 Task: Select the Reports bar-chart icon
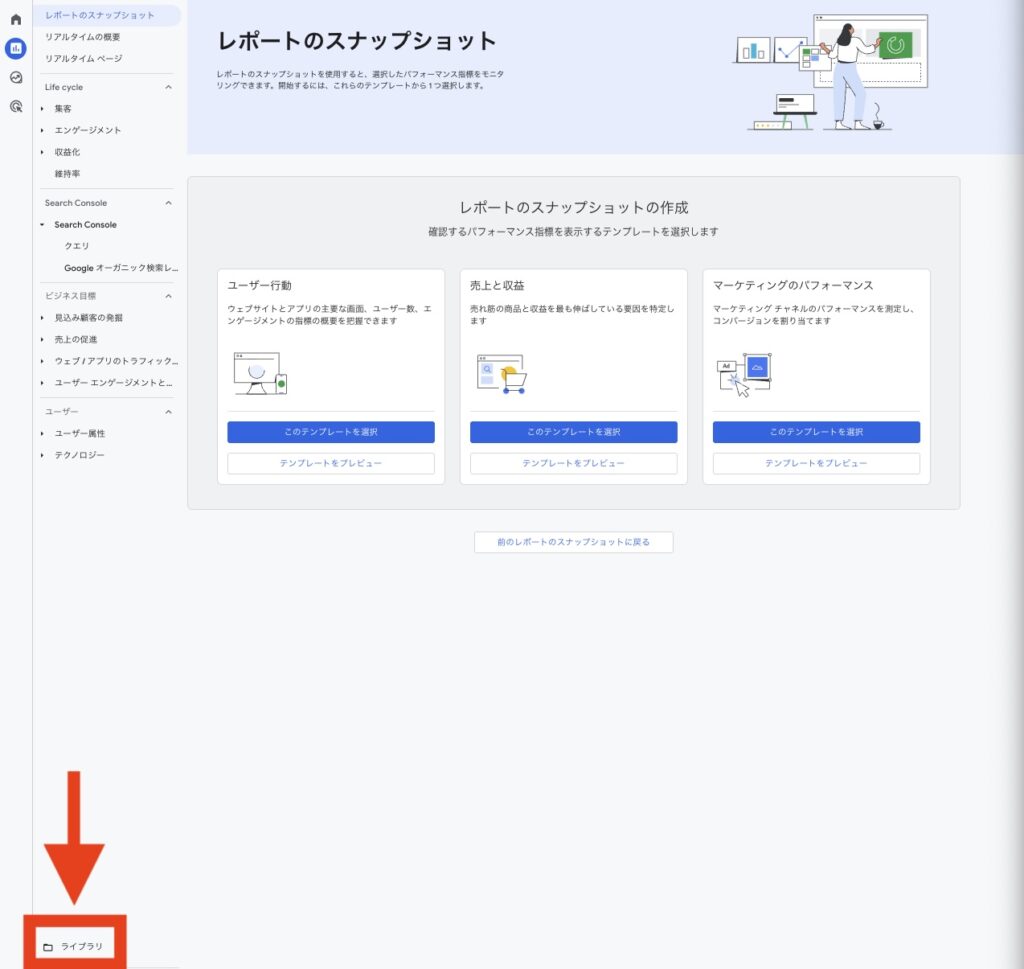click(14, 47)
